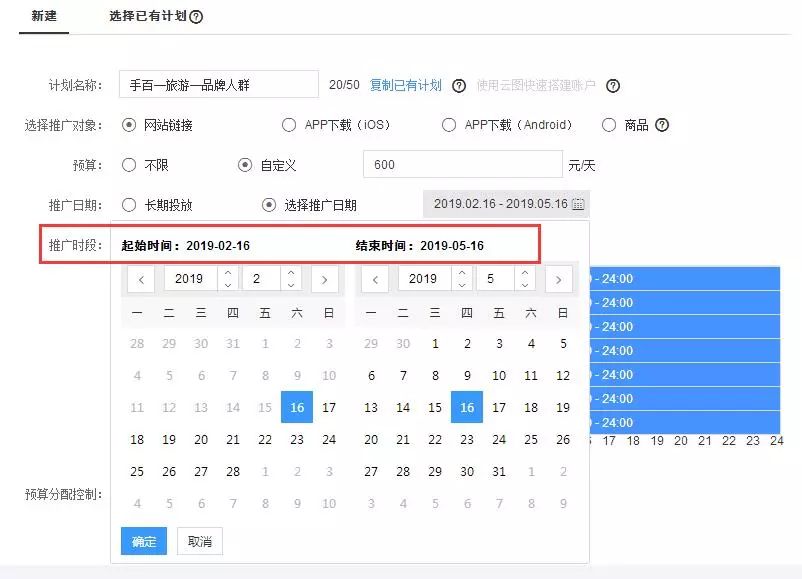This screenshot has height=579, width=802.
Task: Click left calendar year field 2019
Action: coord(191,279)
